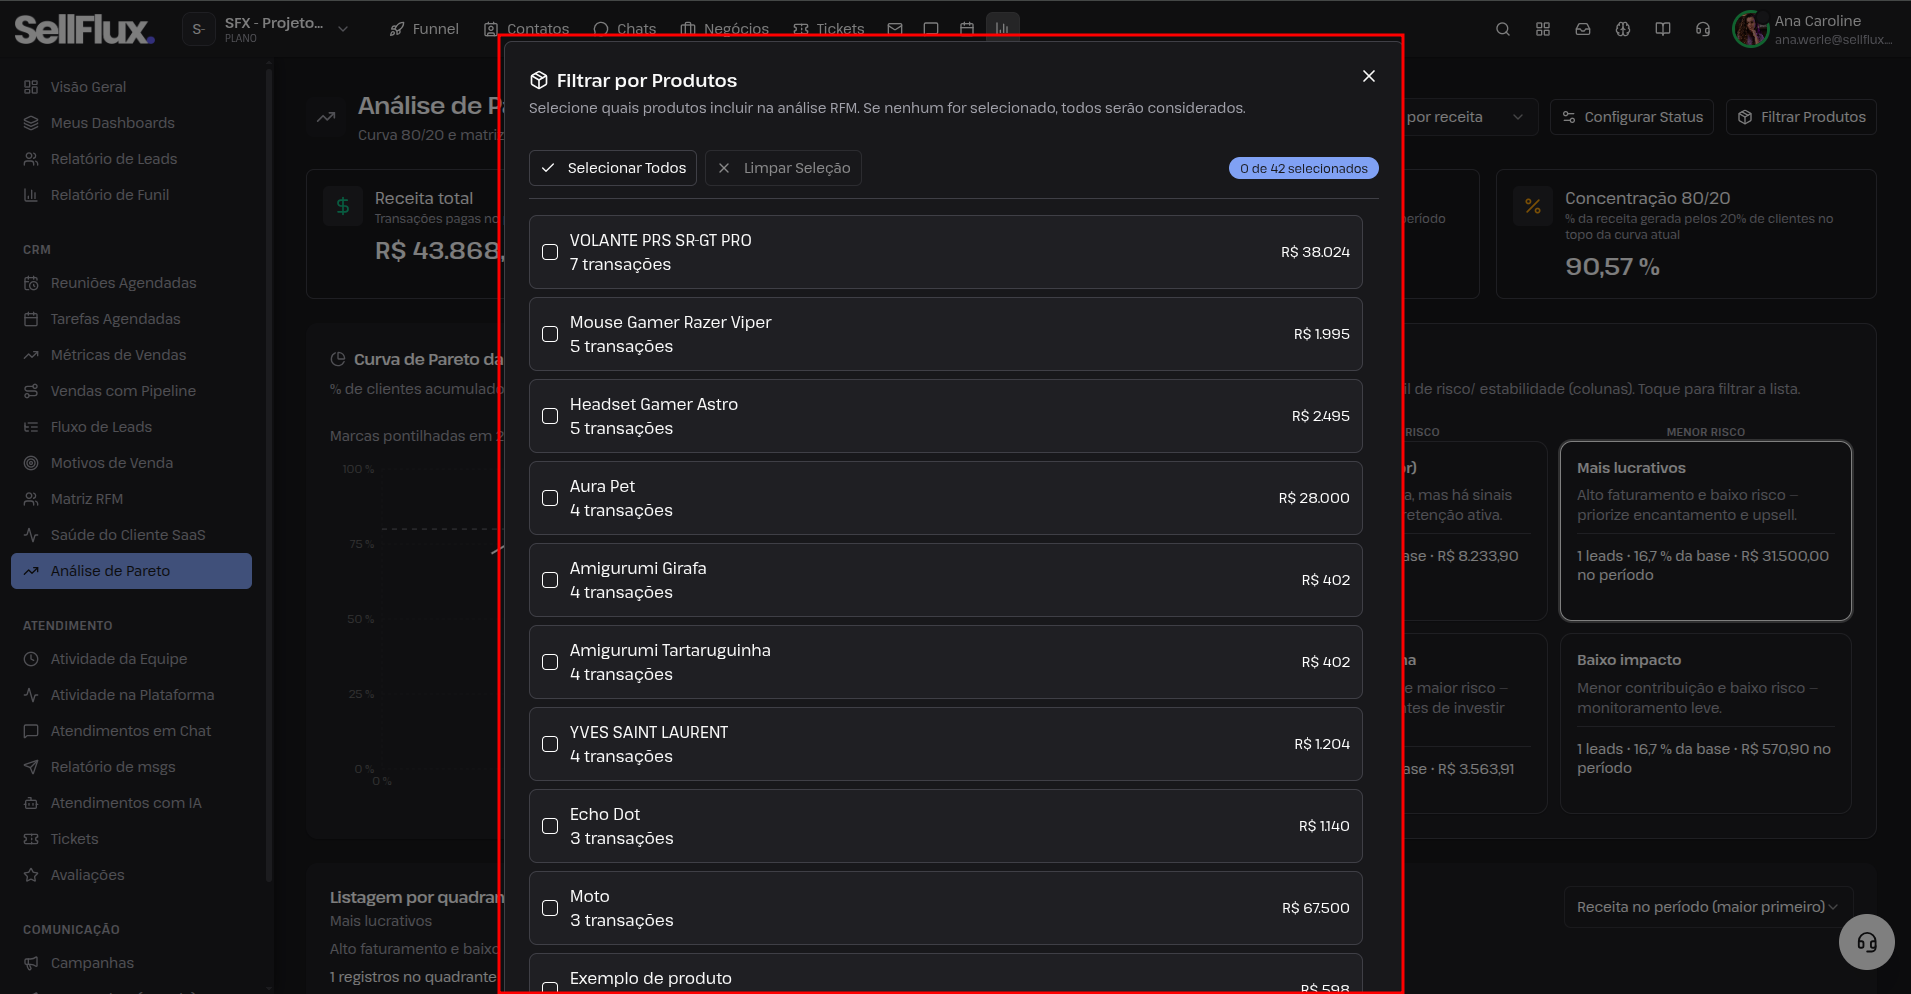Go to Visão Geral in sidebar

pyautogui.click(x=131, y=87)
